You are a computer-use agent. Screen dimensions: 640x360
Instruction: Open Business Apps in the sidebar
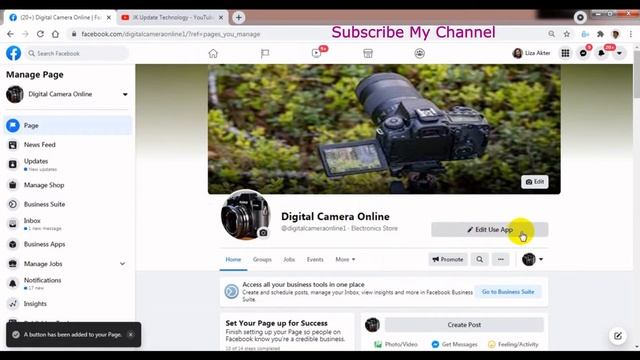point(68,244)
